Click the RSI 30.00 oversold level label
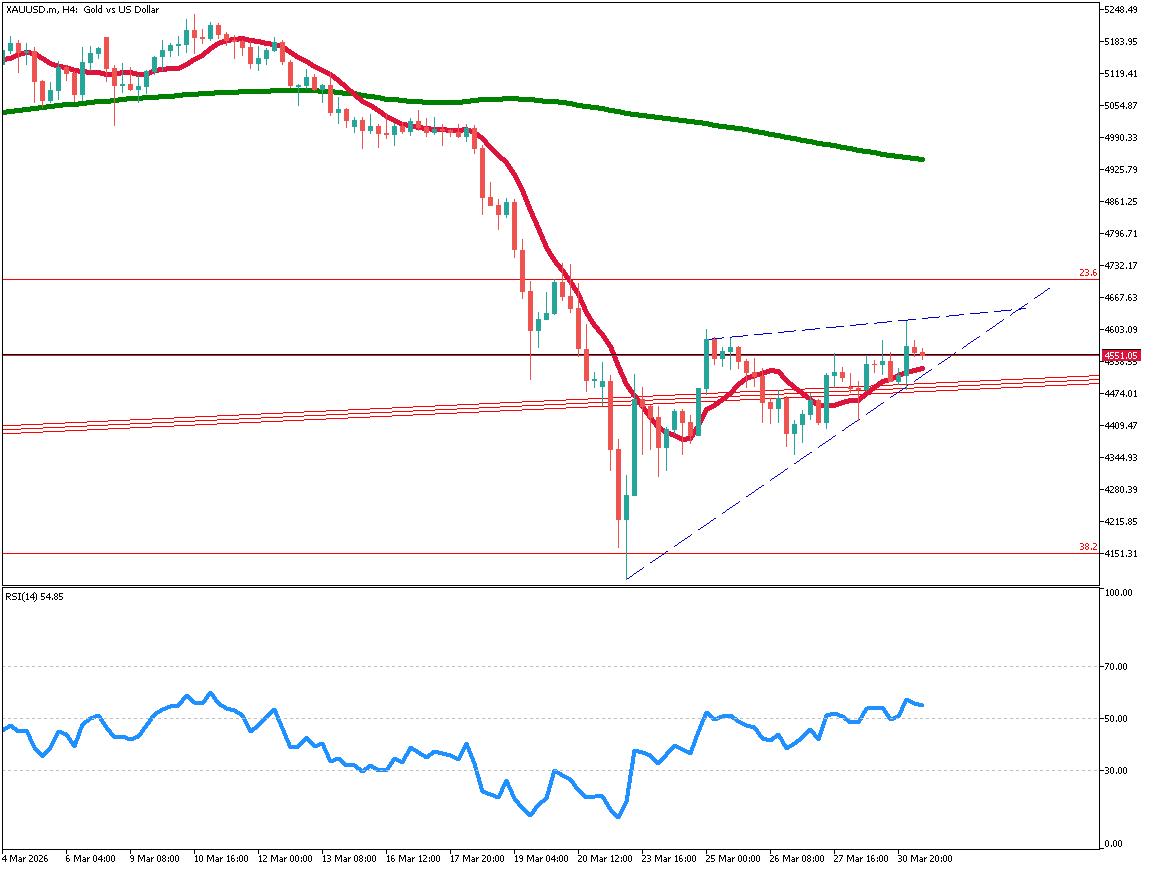The width and height of the screenshot is (1152, 870). click(1116, 771)
